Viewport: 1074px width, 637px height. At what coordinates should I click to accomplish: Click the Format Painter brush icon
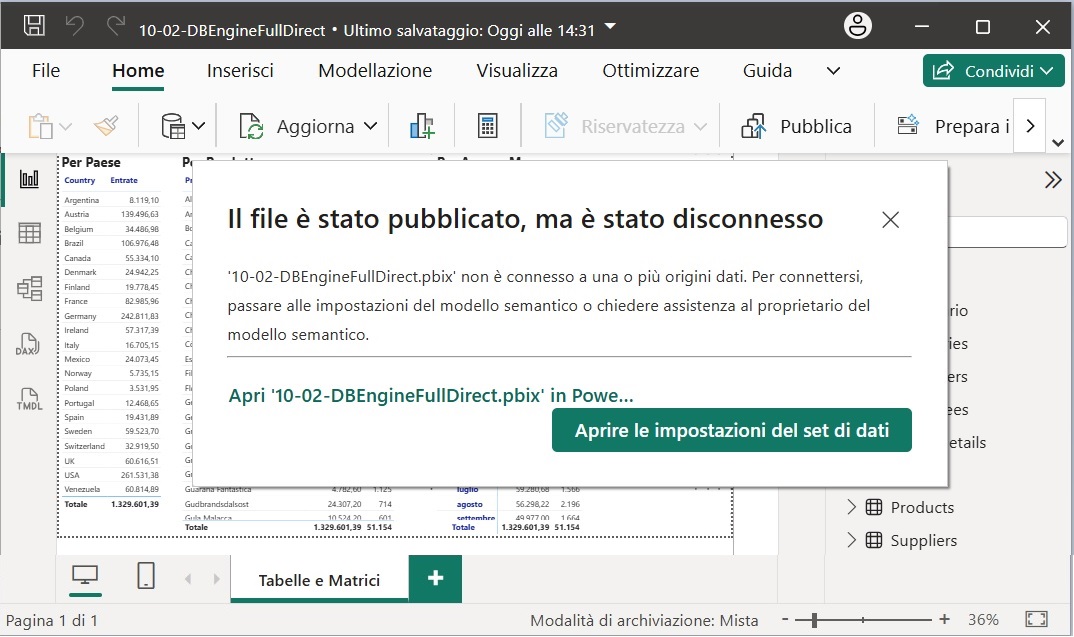[x=105, y=127]
